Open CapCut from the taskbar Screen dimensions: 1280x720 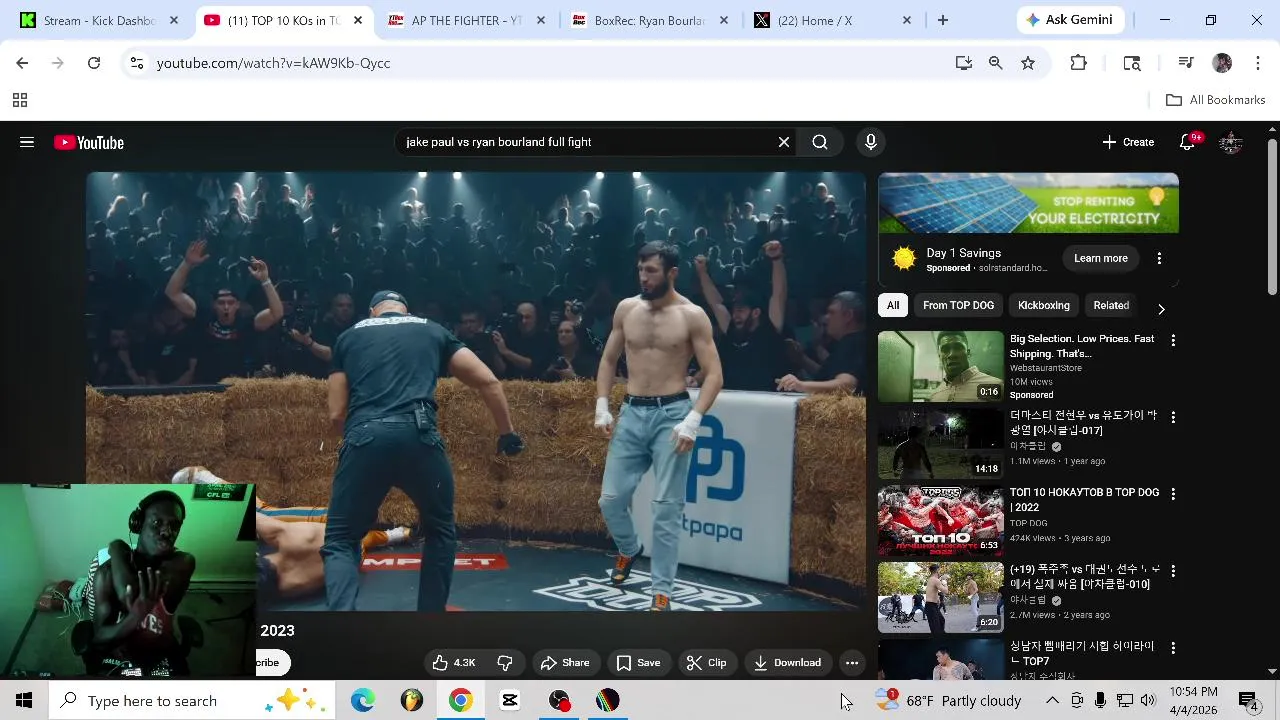[x=510, y=700]
